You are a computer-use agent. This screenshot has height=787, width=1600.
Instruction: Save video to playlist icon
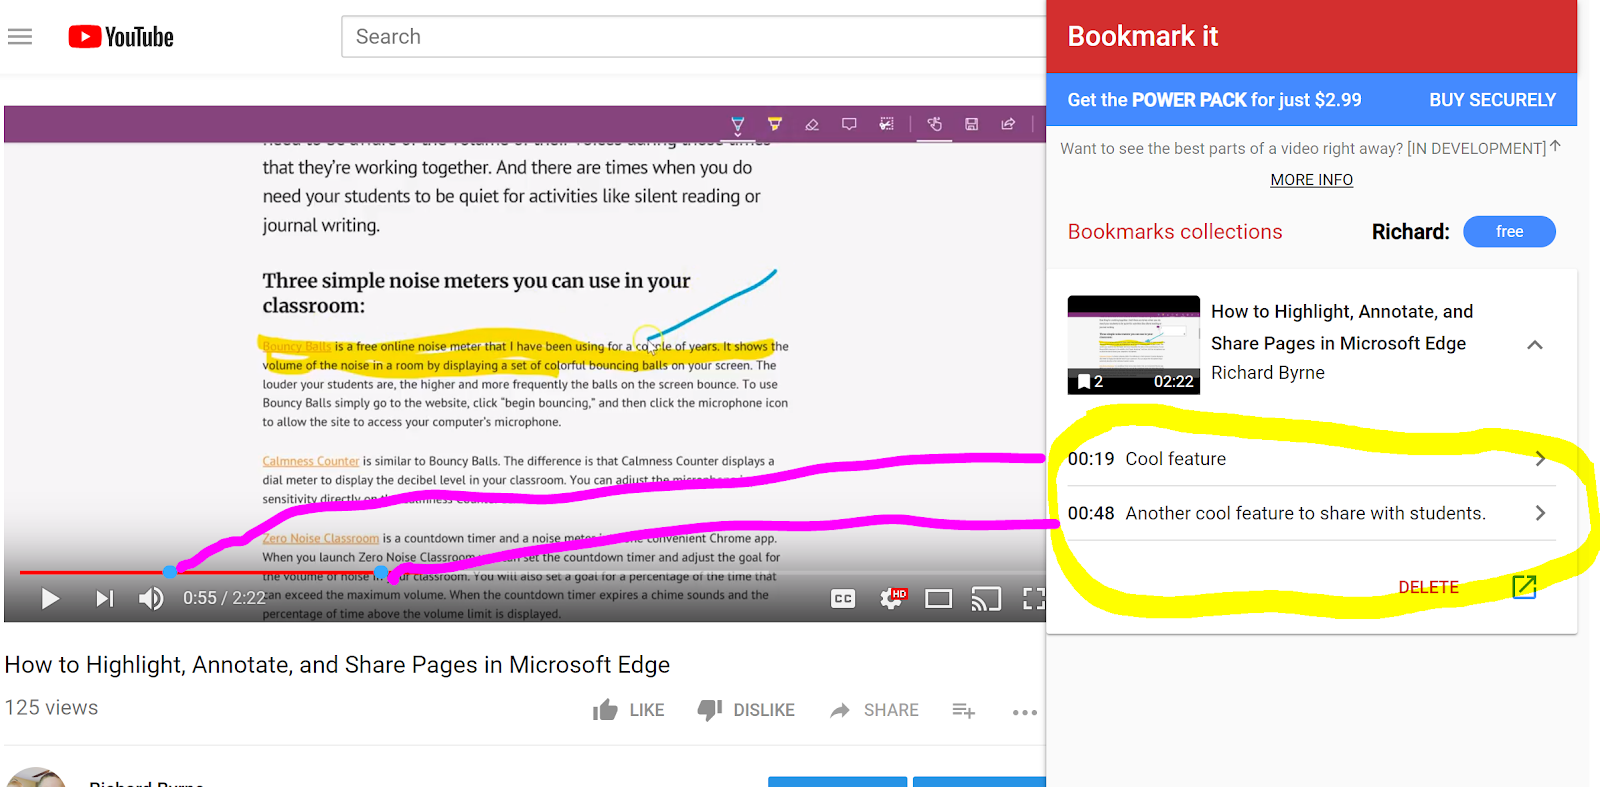pos(963,710)
